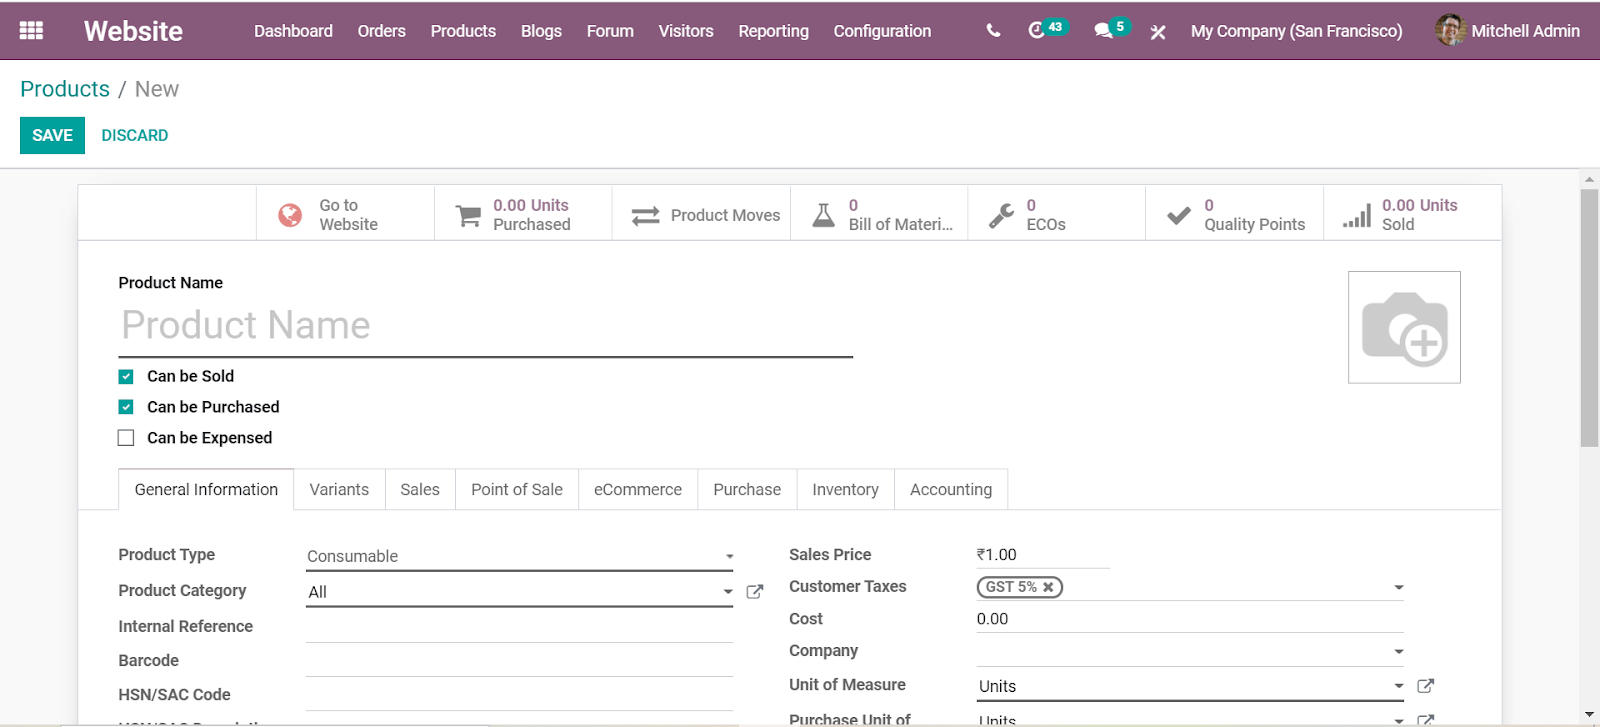
Task: Open Product Category dropdown arrow
Action: pos(728,592)
